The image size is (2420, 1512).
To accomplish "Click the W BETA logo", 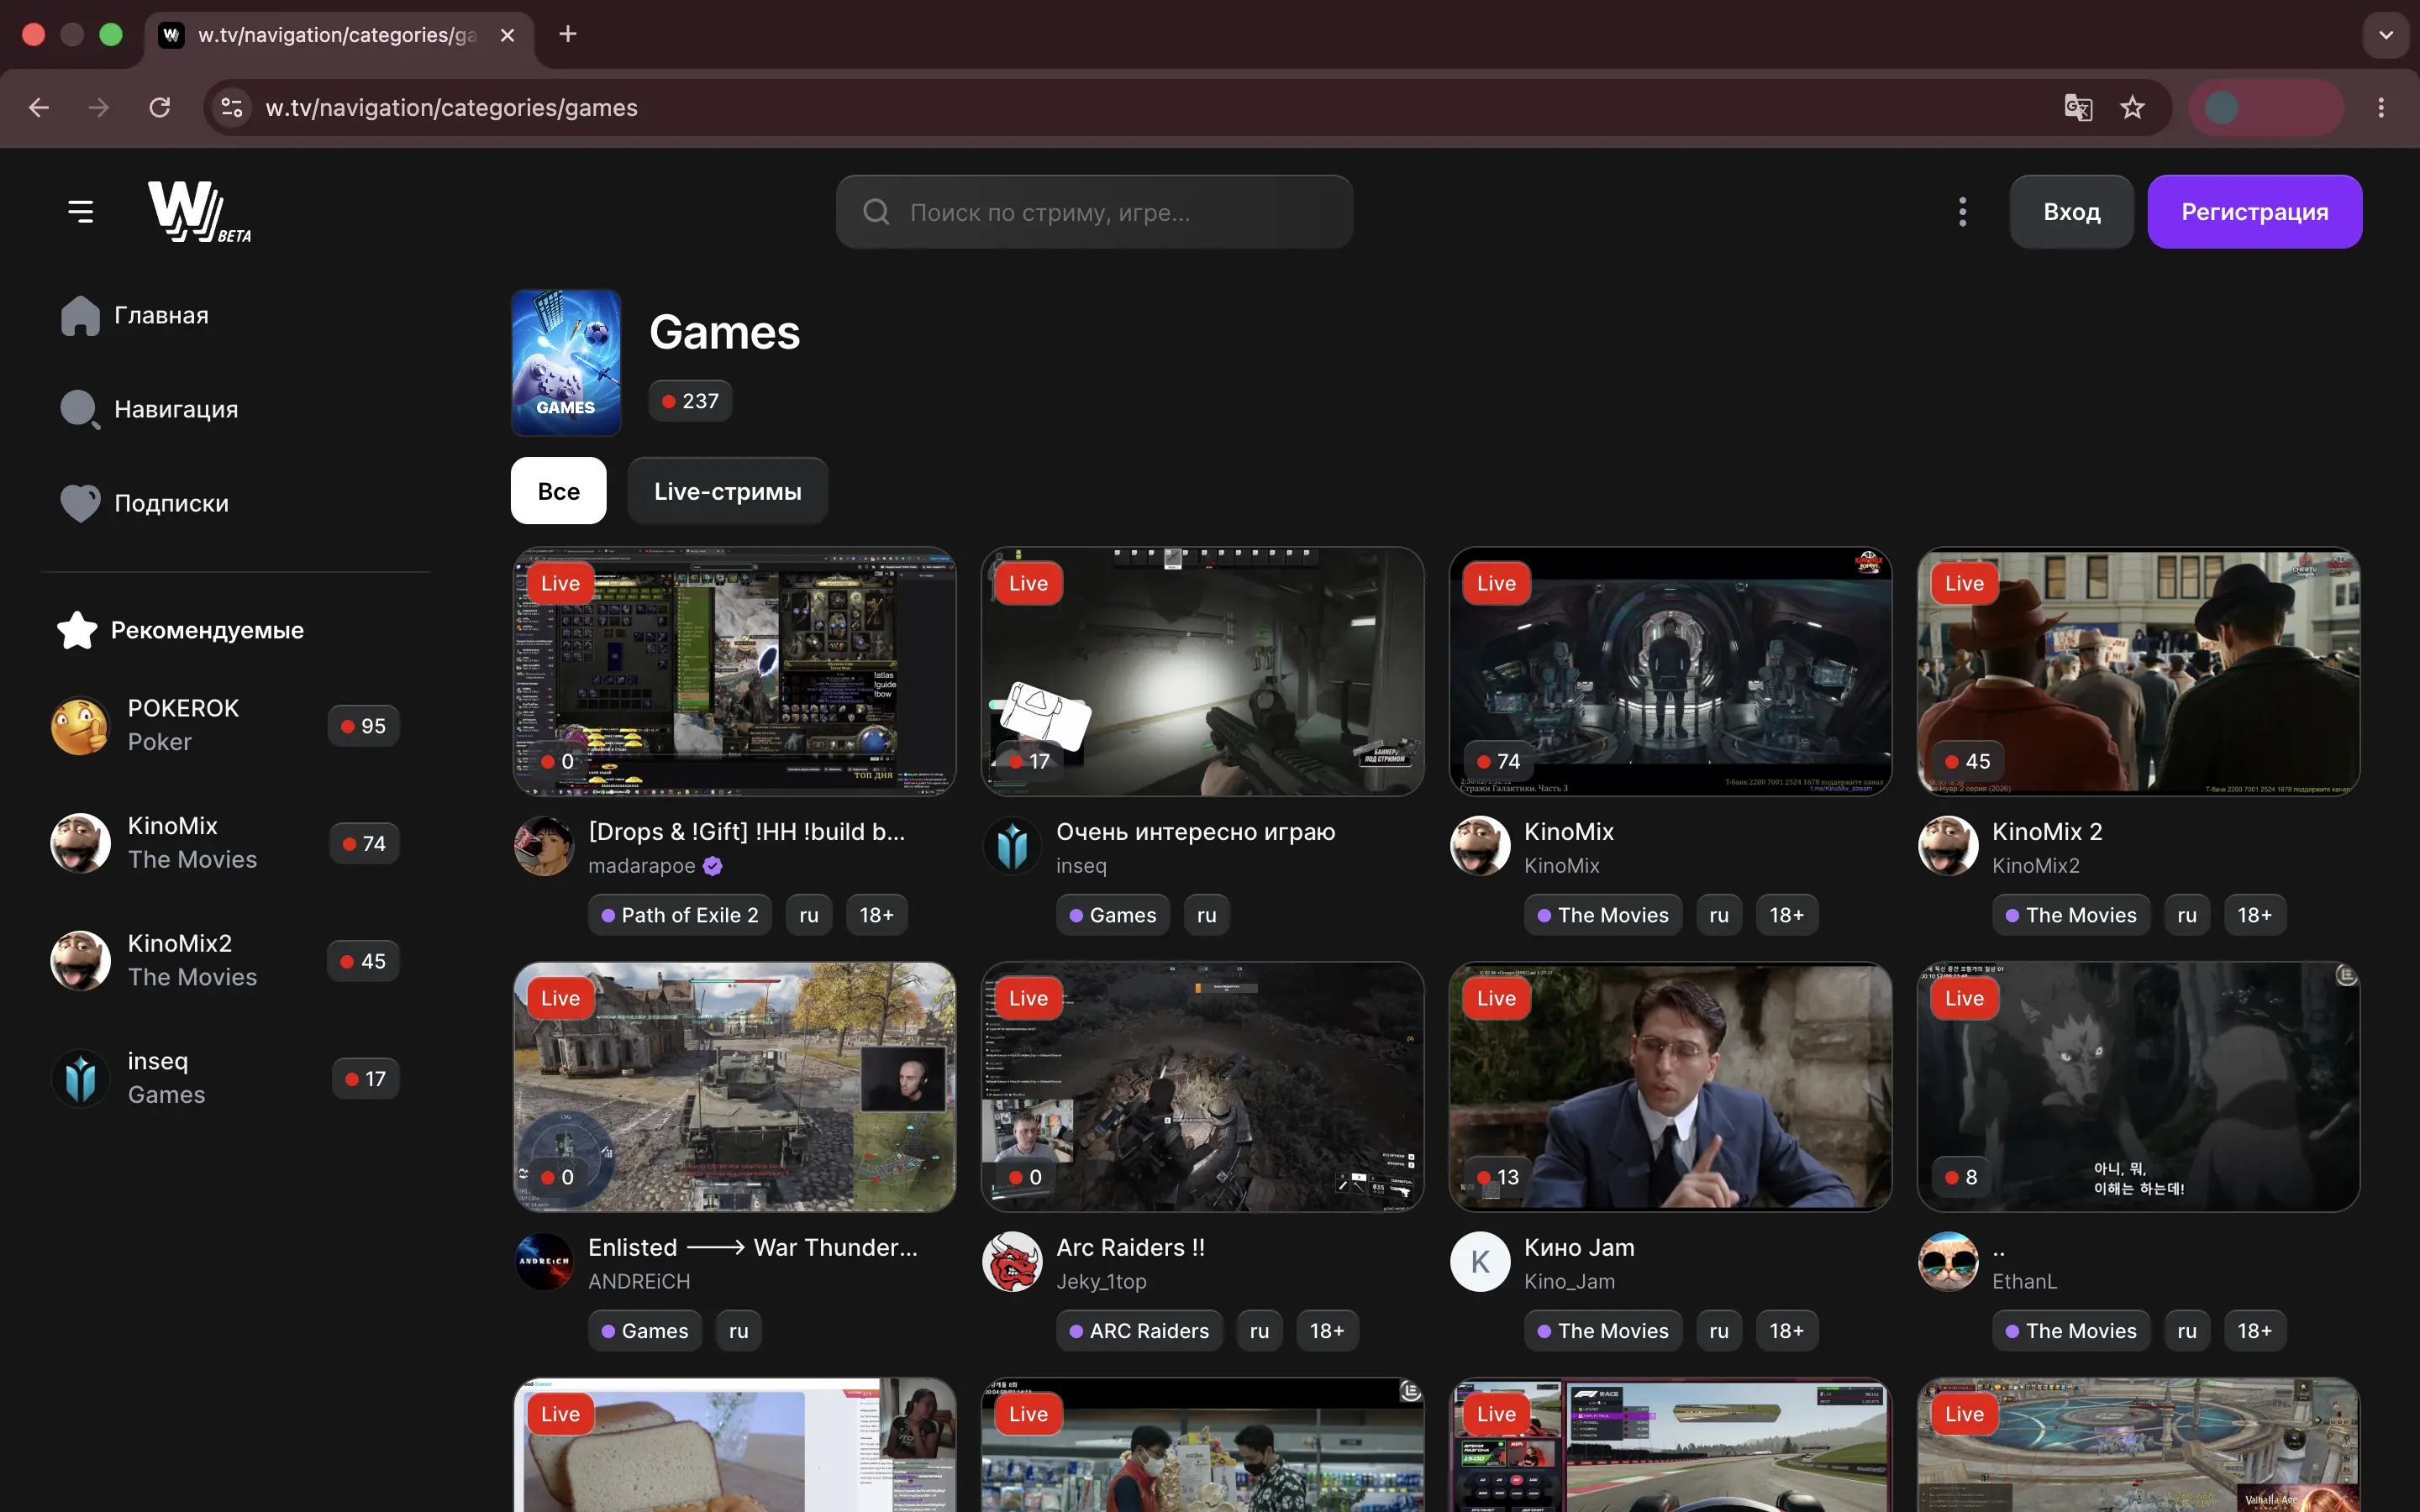I will coord(199,212).
